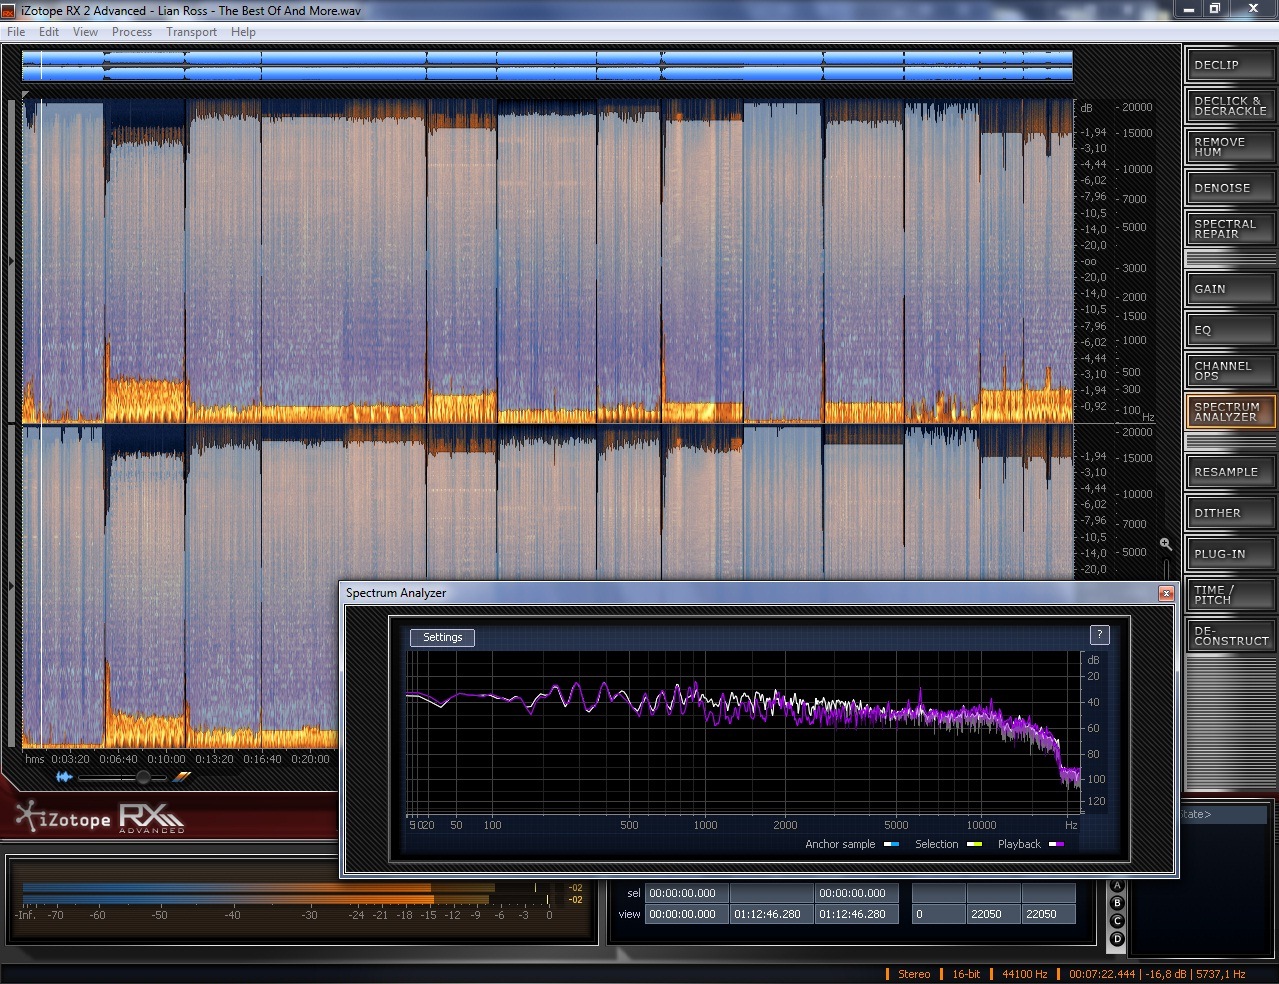Select preset slot A
1279x984 pixels.
1117,886
